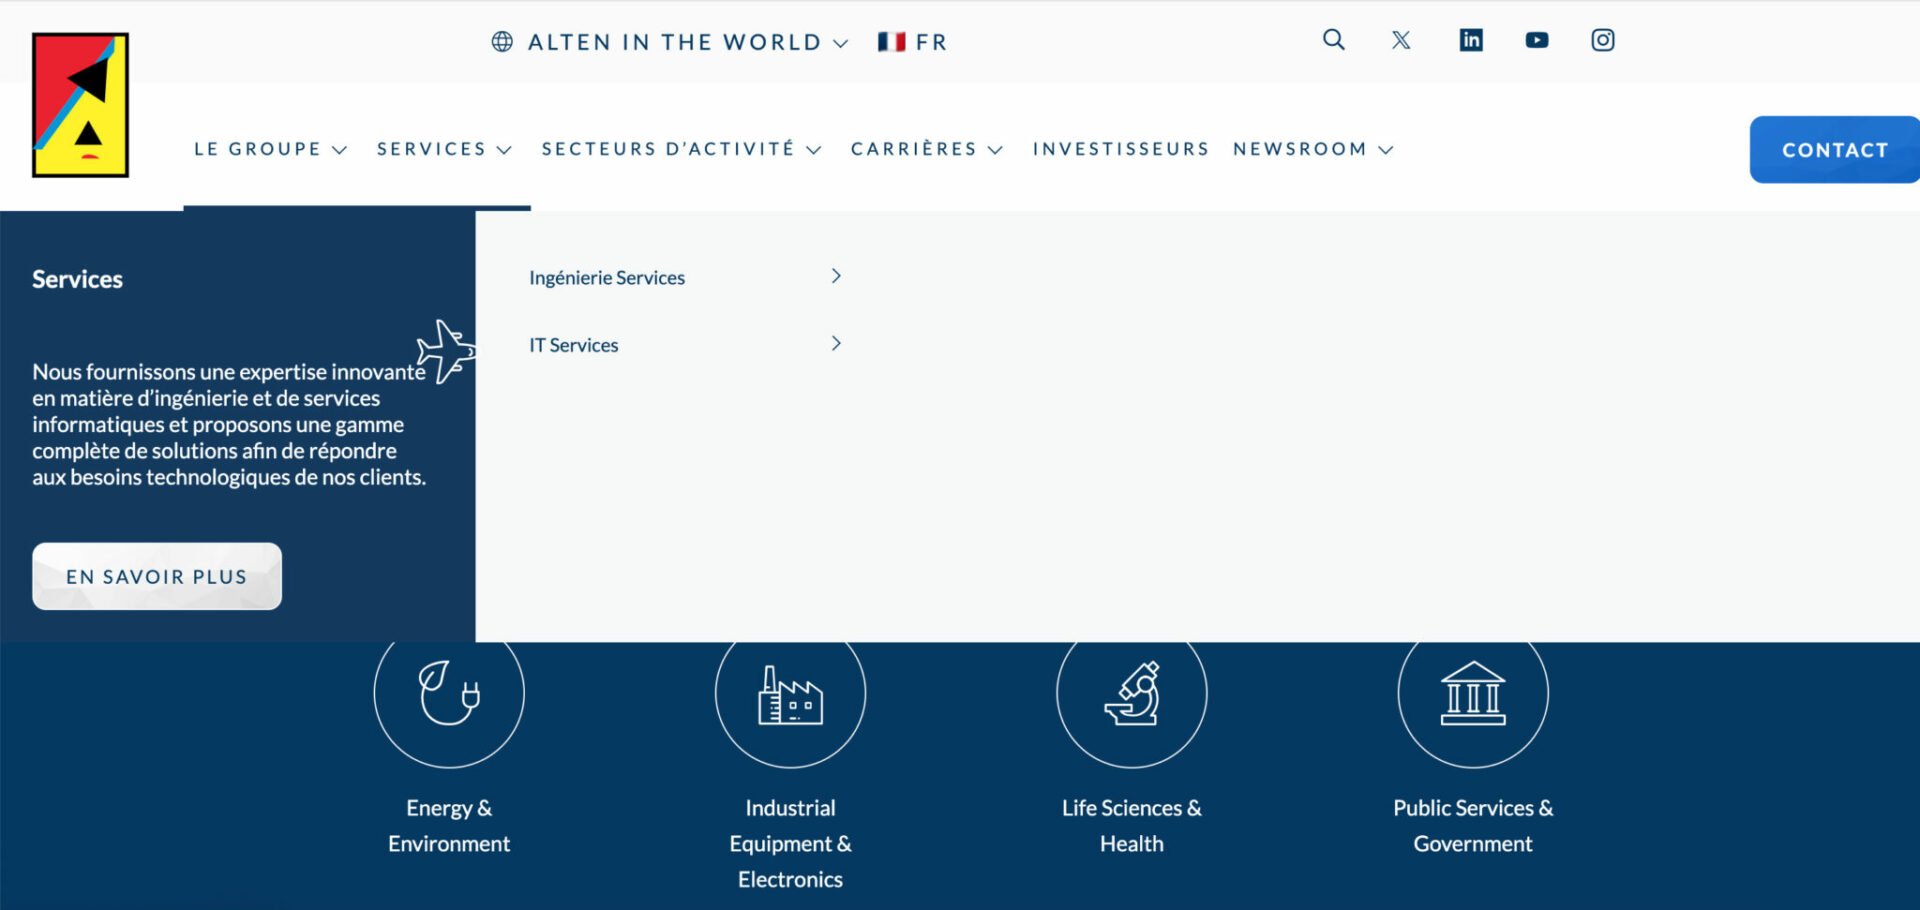Open the YouTube channel icon
Screen dimensions: 1920x910
tap(1537, 40)
